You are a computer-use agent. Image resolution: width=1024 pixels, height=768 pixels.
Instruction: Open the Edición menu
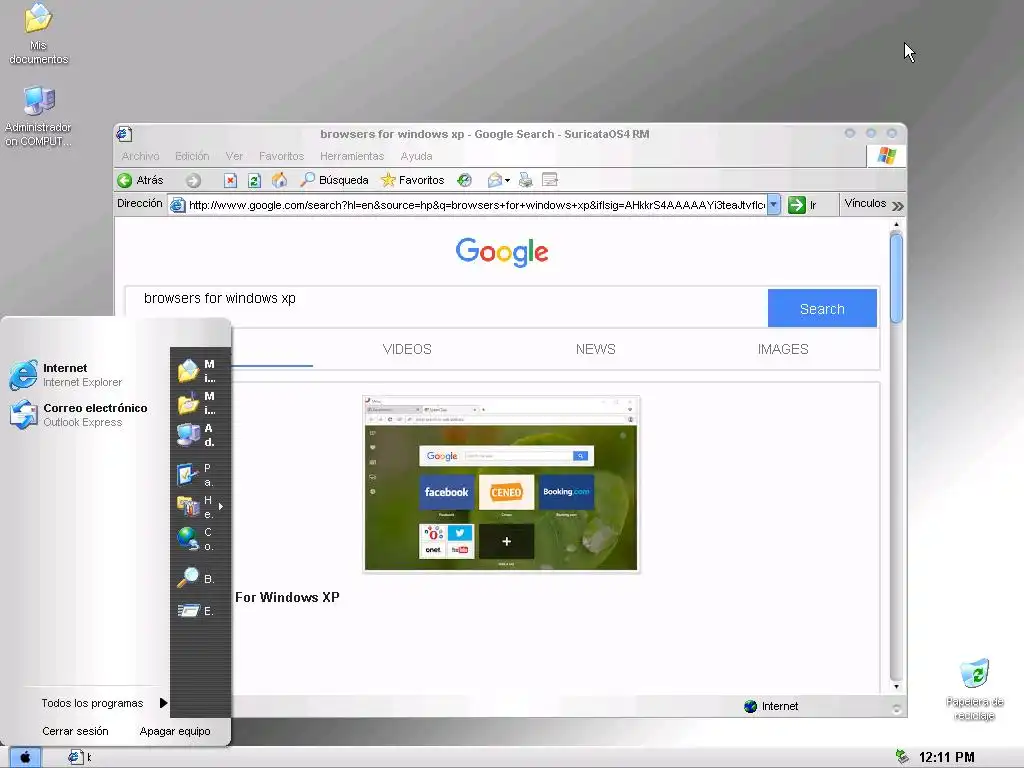[x=192, y=156]
